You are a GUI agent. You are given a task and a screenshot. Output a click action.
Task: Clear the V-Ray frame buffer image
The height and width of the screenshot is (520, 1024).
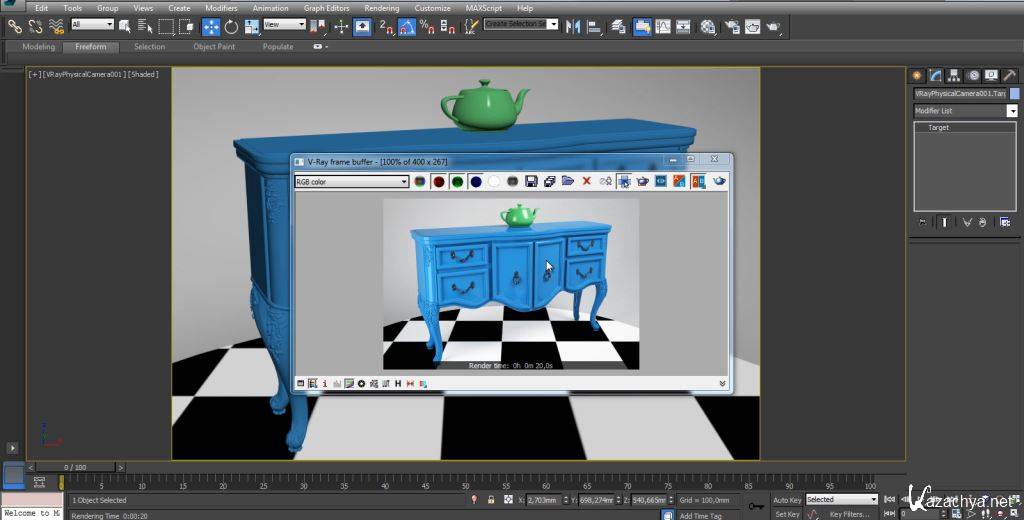pos(586,181)
